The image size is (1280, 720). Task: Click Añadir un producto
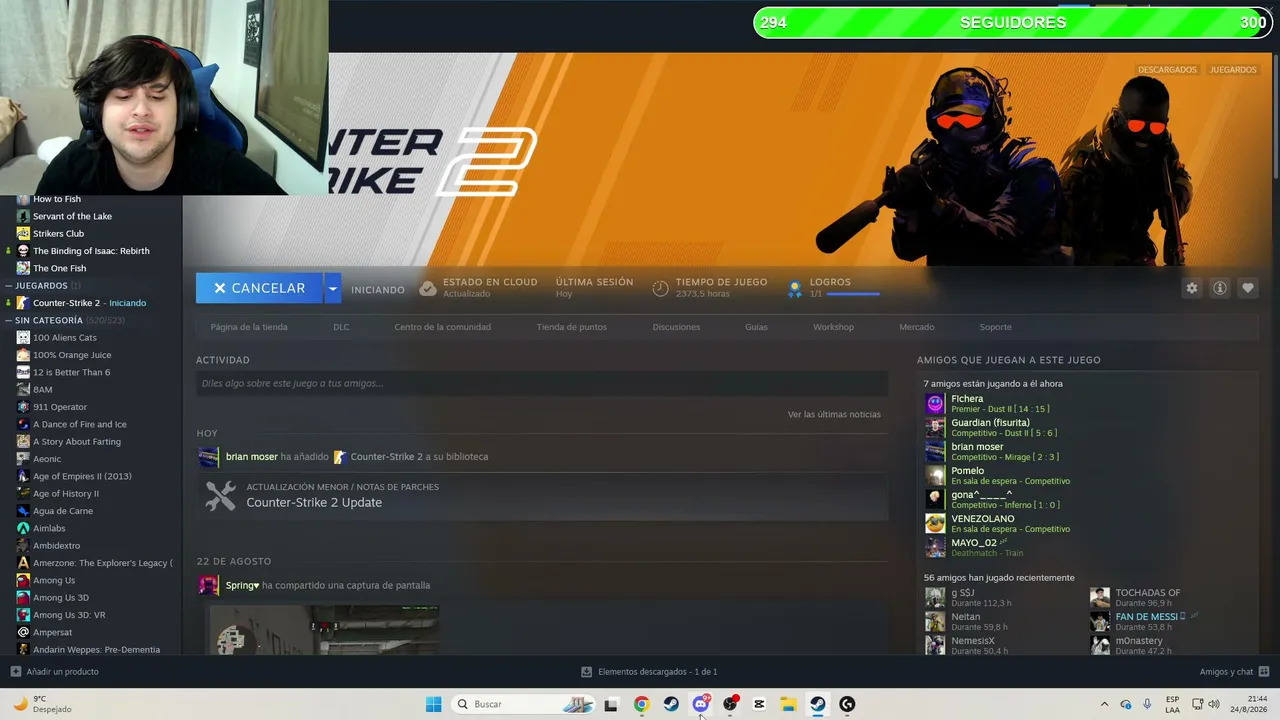coord(62,672)
